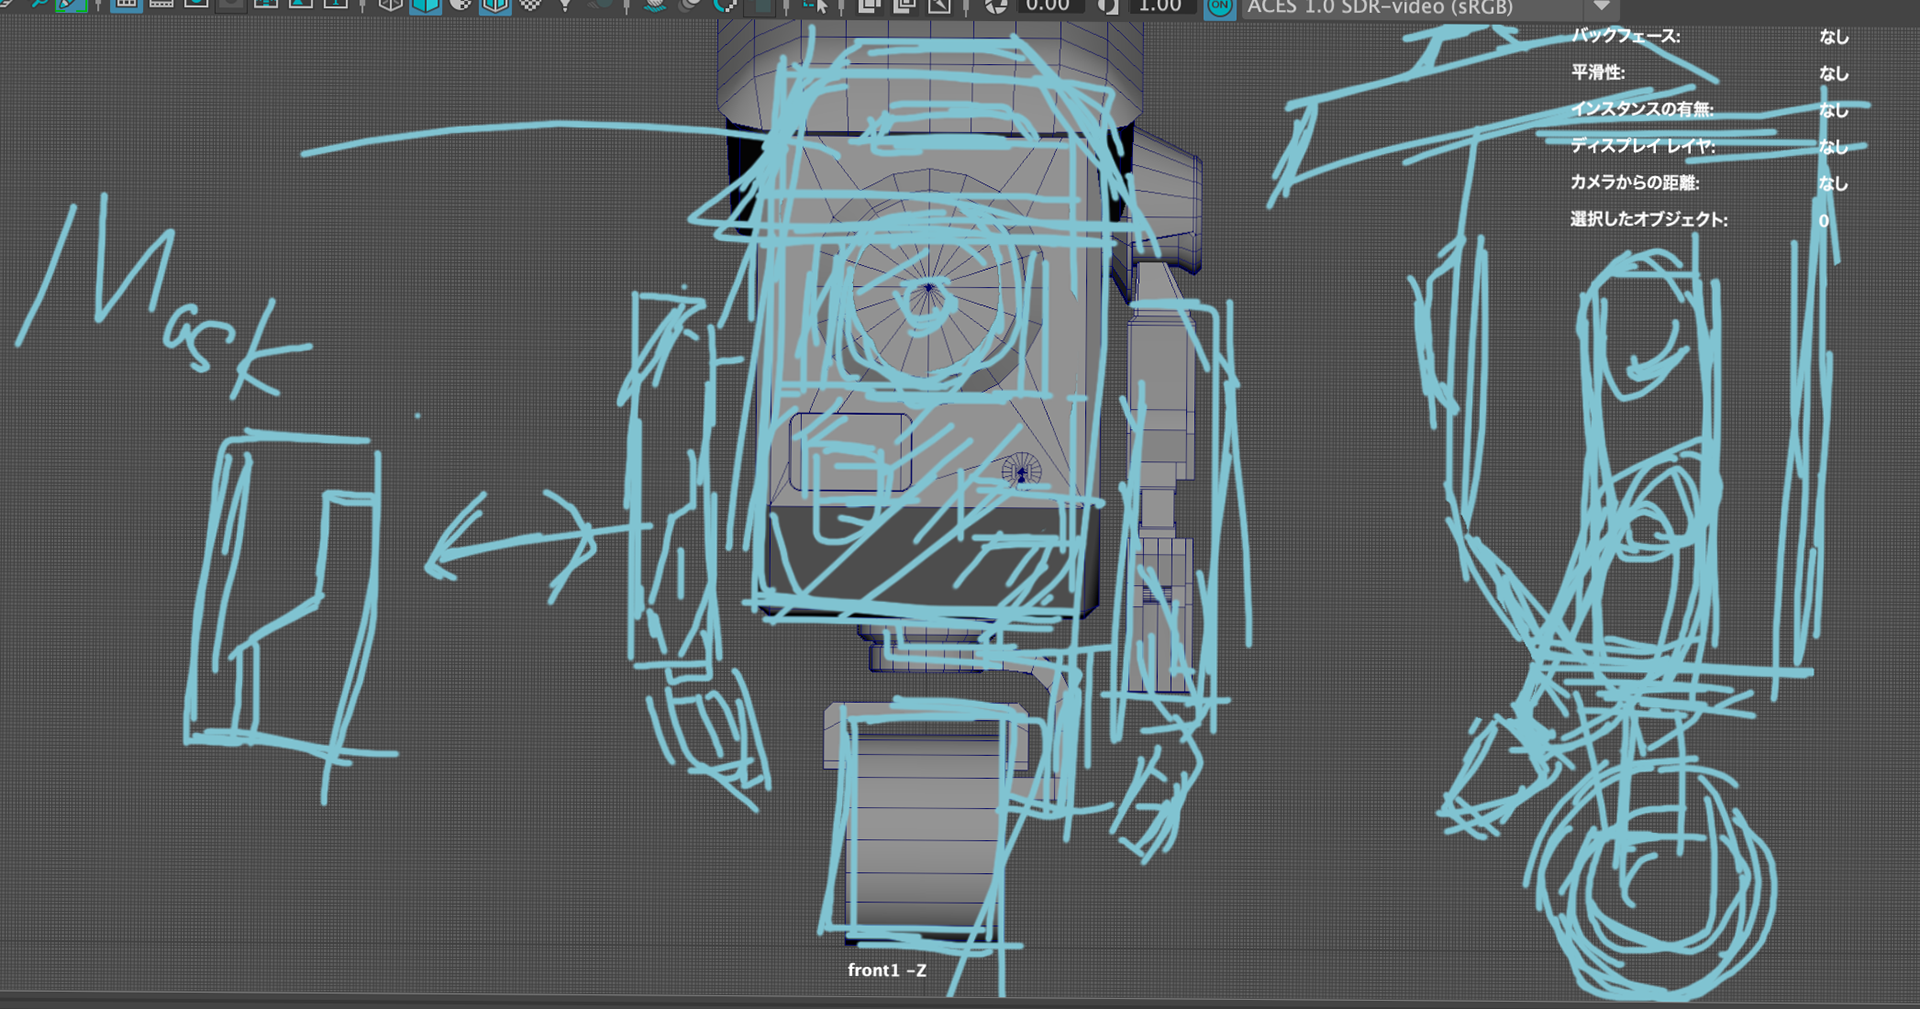Screen dimensions: 1920x1009
Task: Toggle multisample anti-aliasing icon
Action: (725, 5)
